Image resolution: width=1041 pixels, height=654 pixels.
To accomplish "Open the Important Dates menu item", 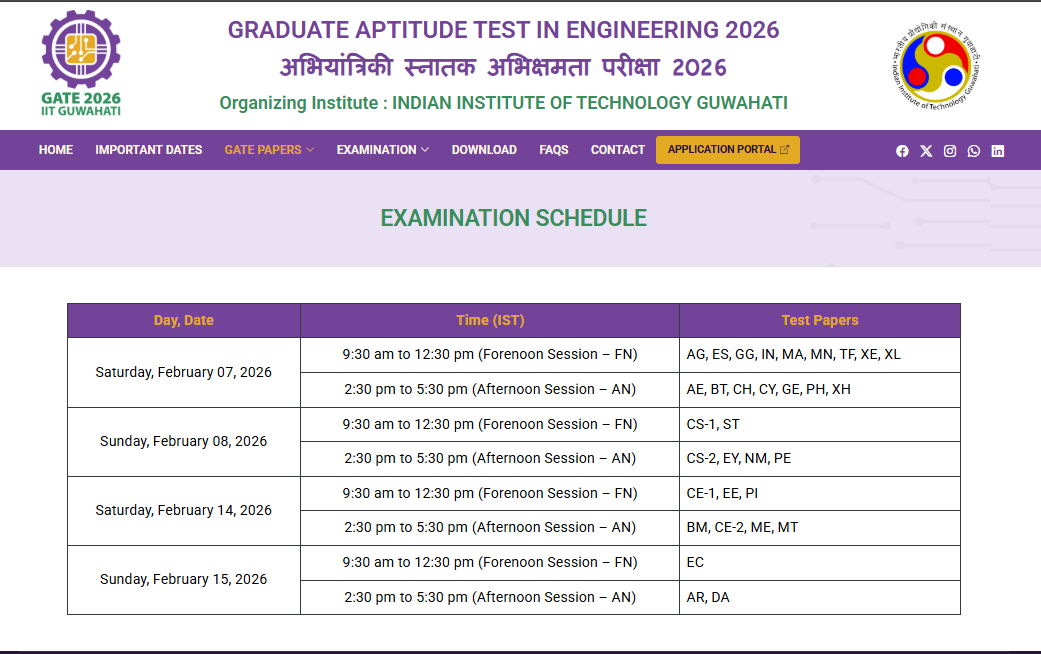I will [x=149, y=150].
